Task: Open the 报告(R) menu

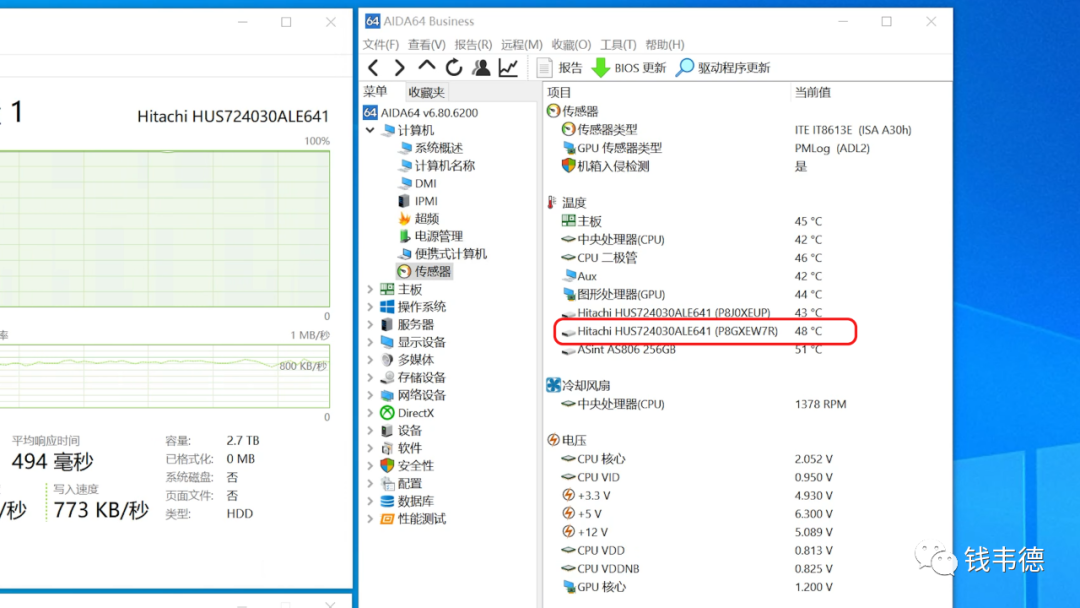Action: 473,45
